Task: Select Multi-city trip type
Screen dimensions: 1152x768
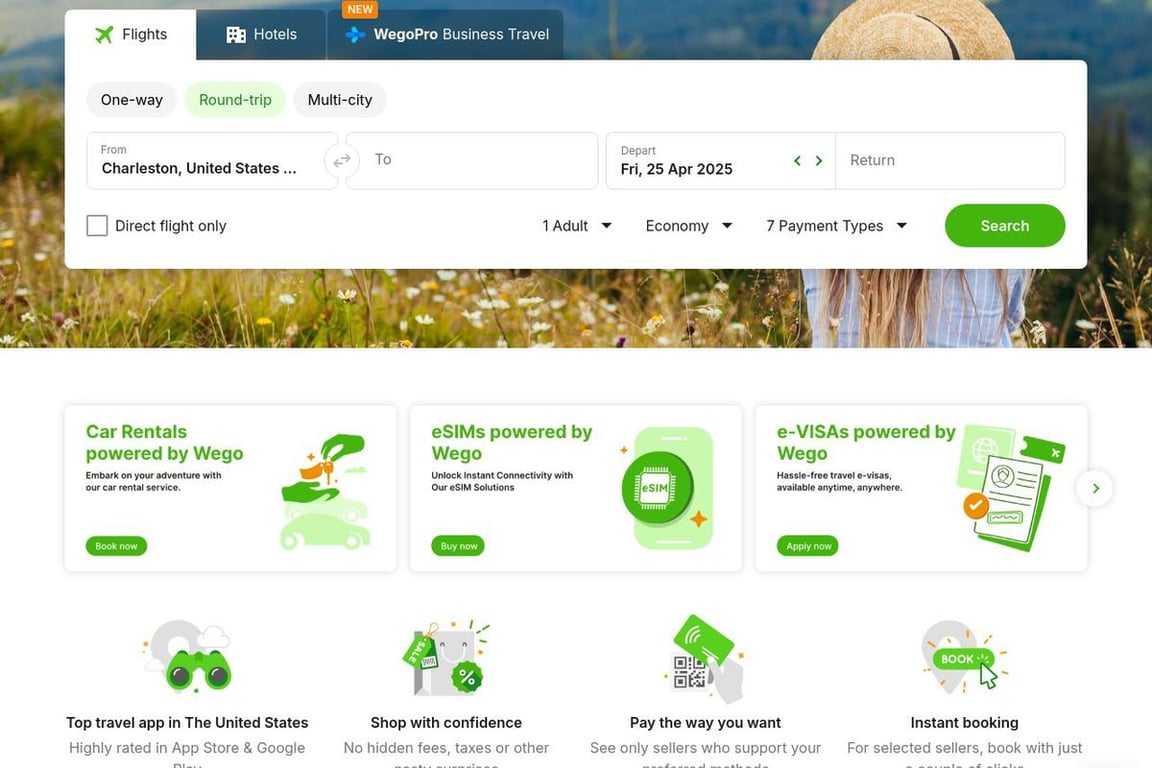Action: [x=339, y=100]
